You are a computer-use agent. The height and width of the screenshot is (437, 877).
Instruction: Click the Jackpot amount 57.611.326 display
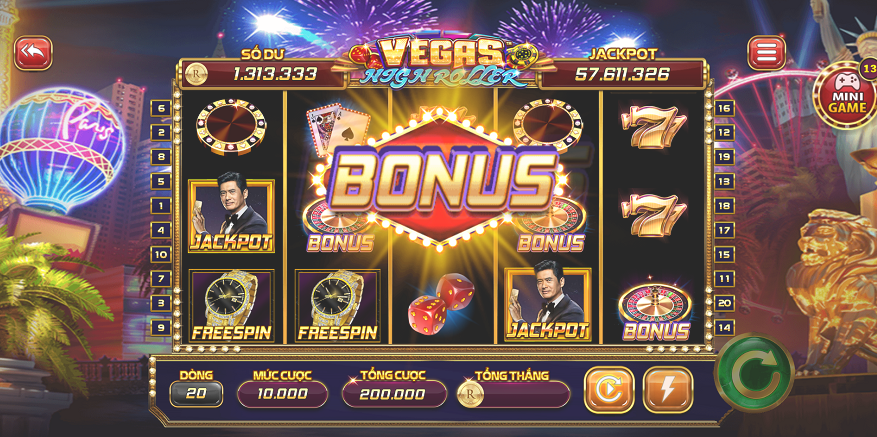[622, 74]
